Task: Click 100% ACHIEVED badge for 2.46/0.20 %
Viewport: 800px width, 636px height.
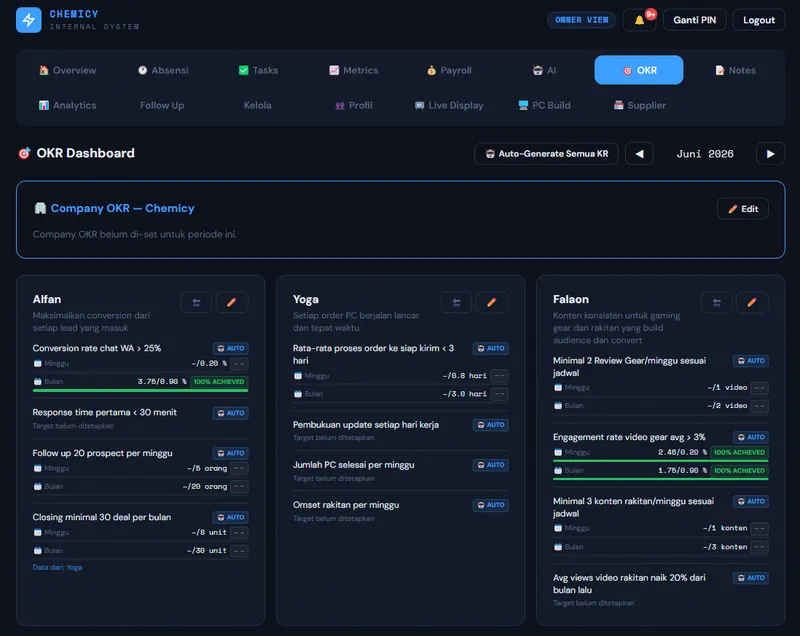Action: click(x=739, y=452)
